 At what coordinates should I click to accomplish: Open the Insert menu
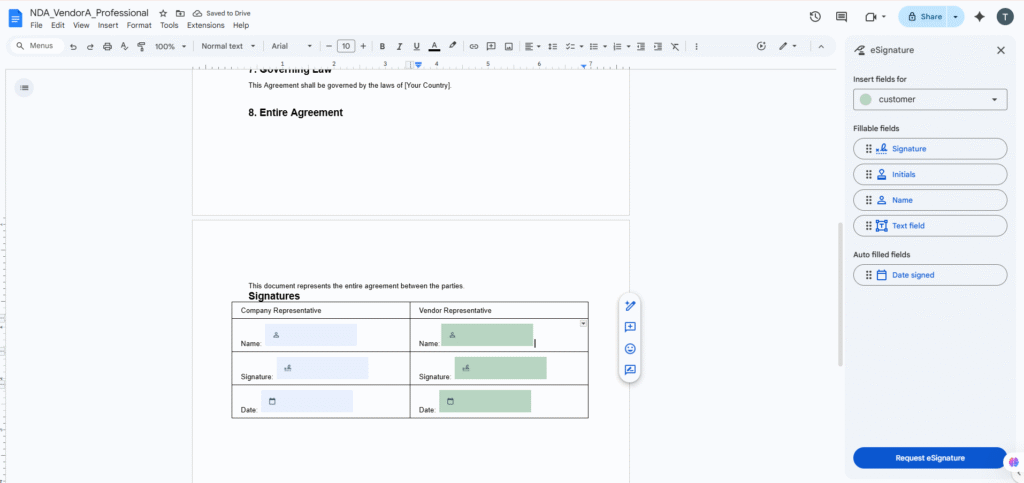(108, 25)
